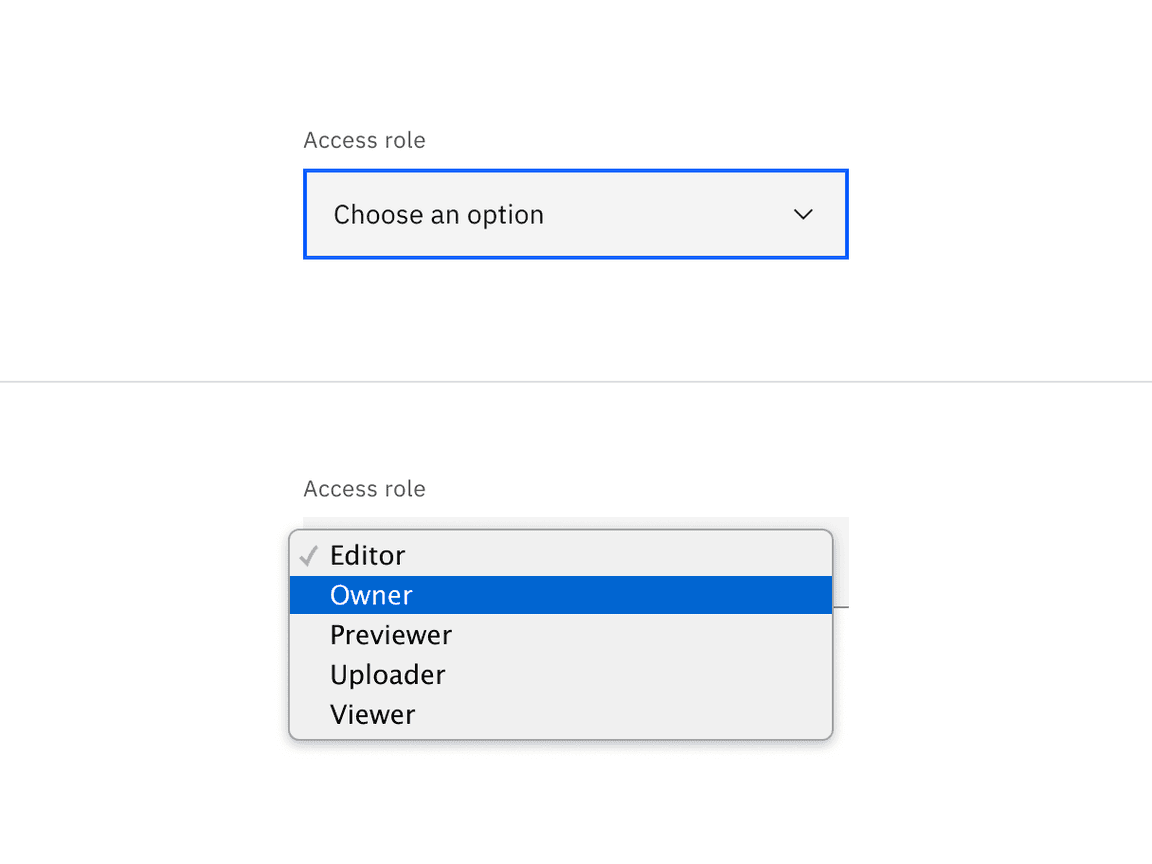Click the entry between Owner and Uploader

pyautogui.click(x=391, y=635)
